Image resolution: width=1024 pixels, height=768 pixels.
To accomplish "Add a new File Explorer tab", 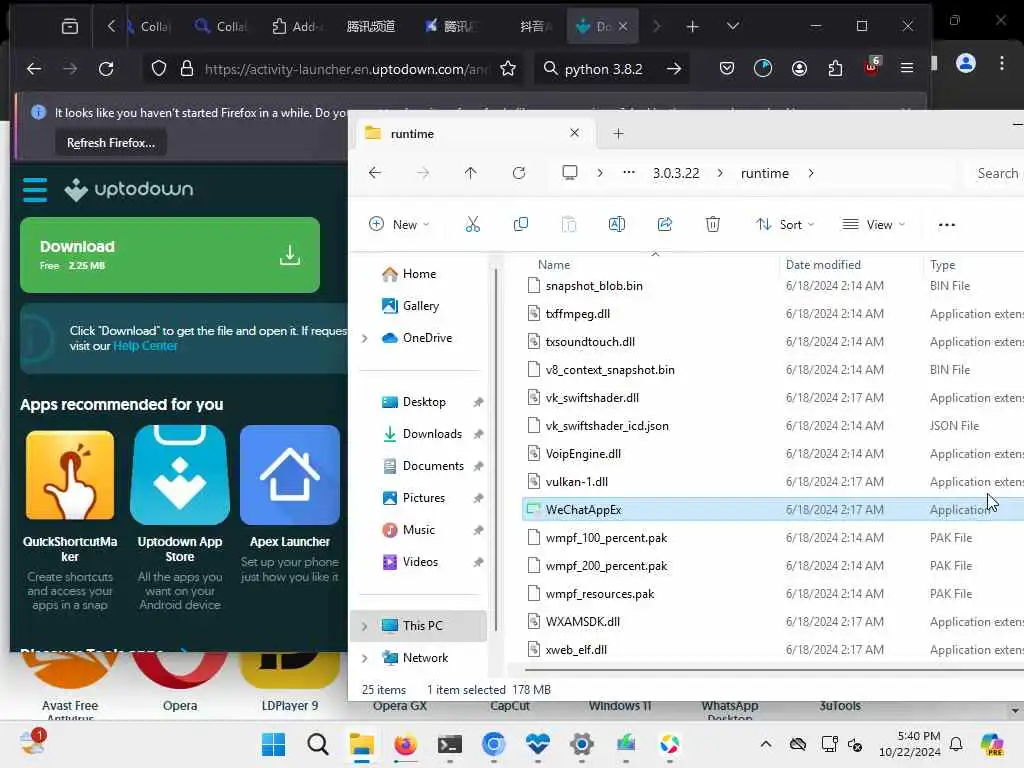I will coord(618,134).
